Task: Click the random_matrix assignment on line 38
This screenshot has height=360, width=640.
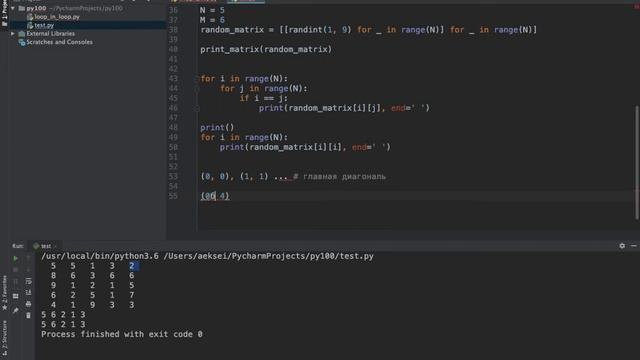Action: 369,30
